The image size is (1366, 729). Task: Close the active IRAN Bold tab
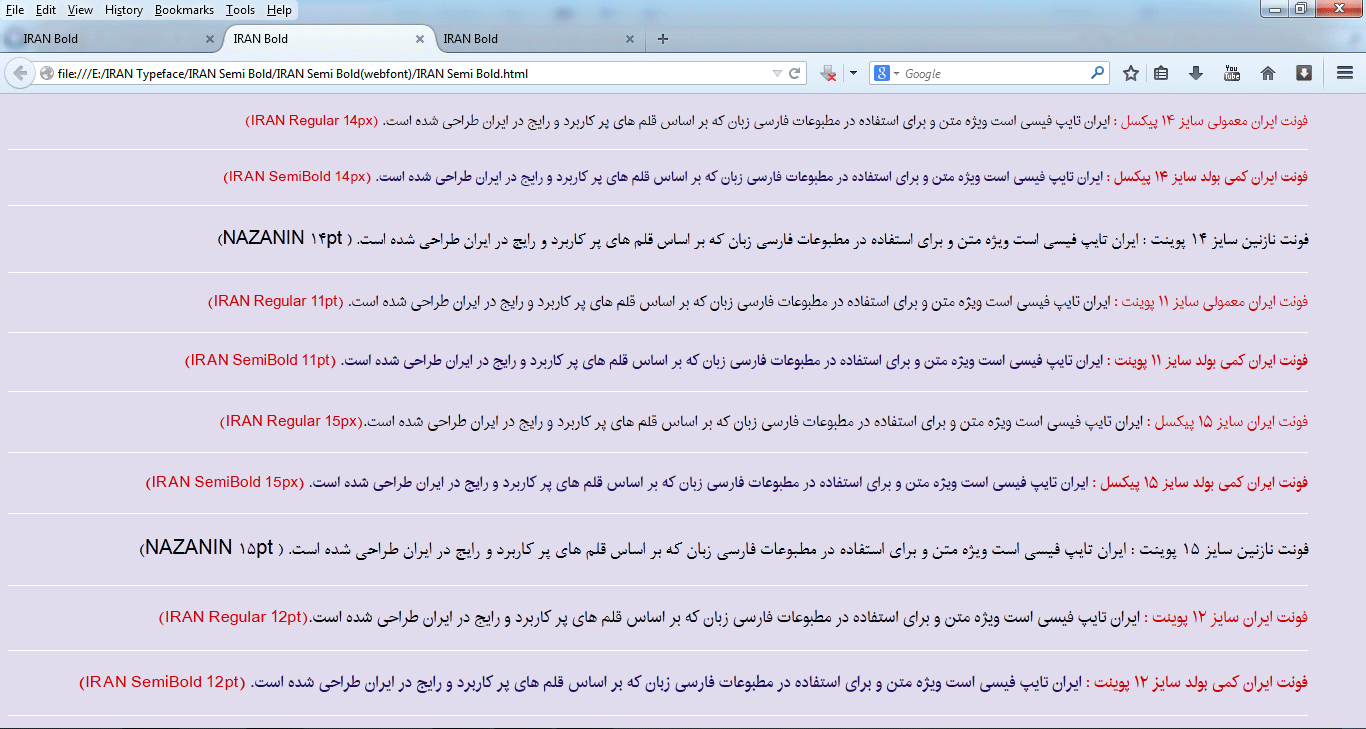[419, 39]
